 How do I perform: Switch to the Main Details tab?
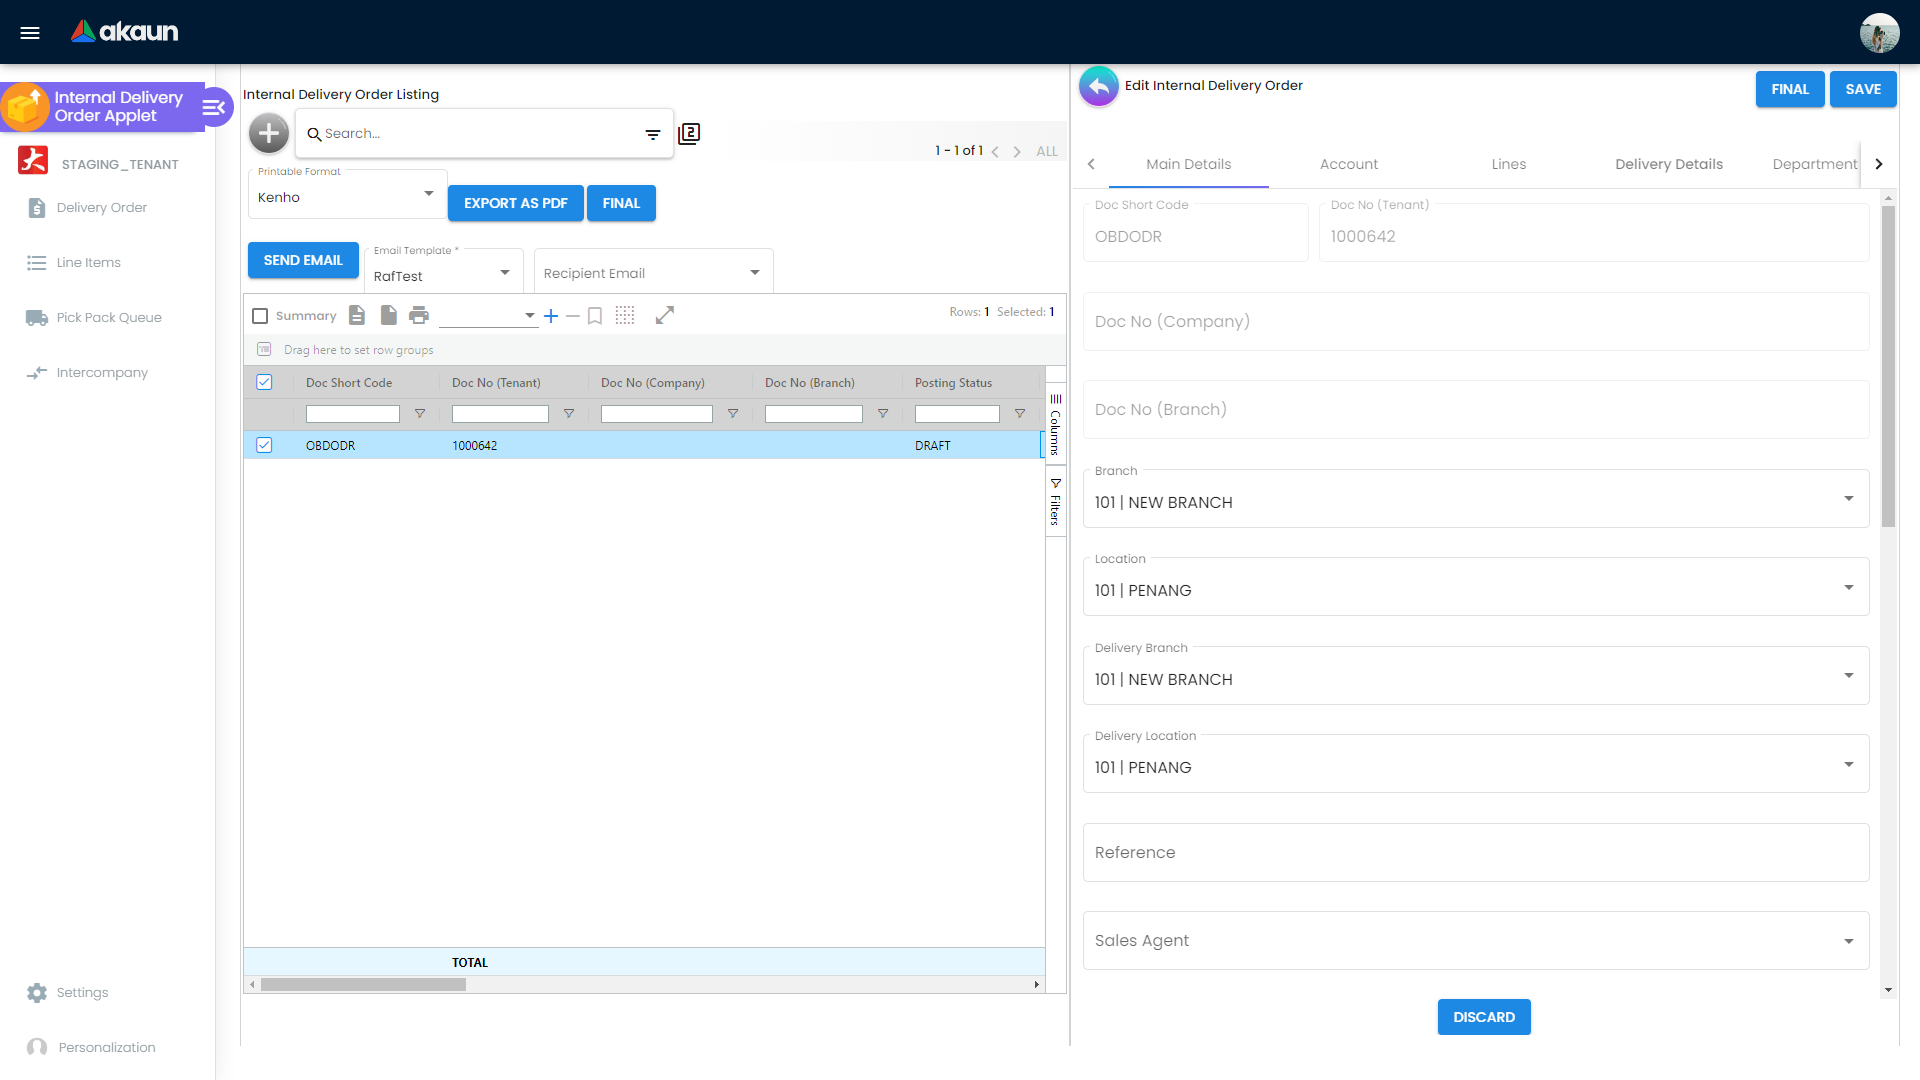(1188, 164)
